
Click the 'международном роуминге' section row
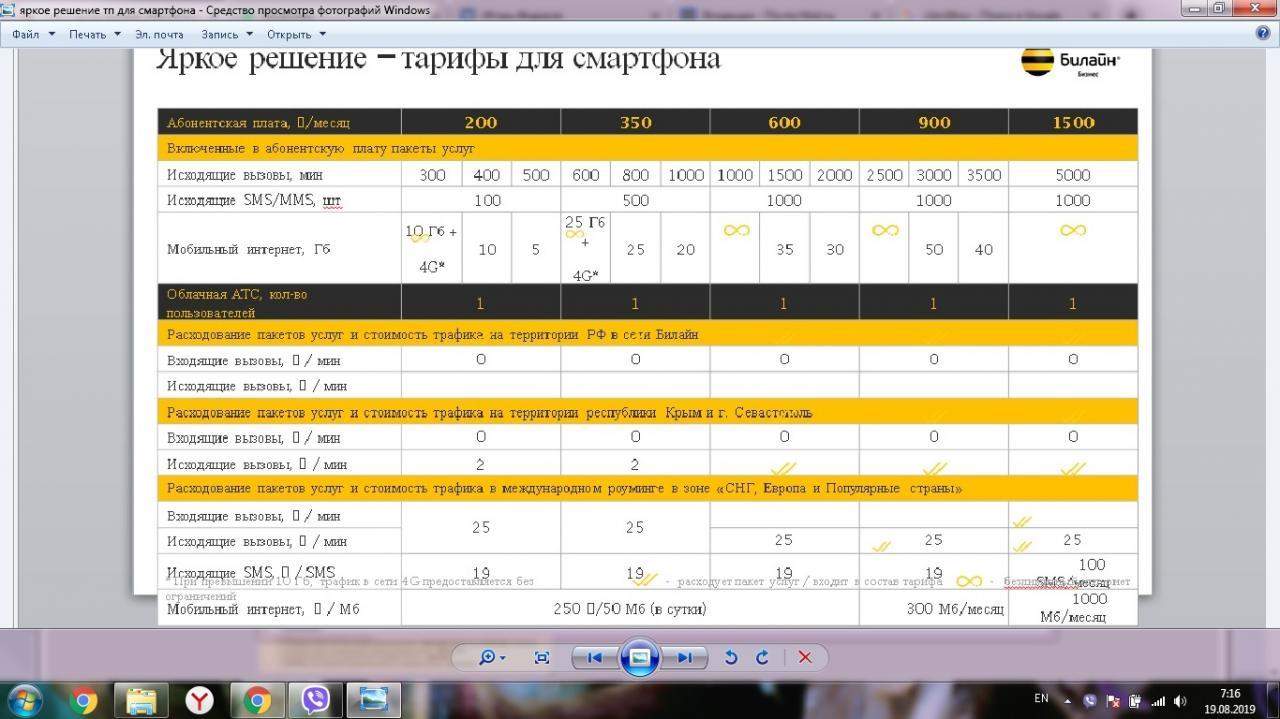[647, 488]
